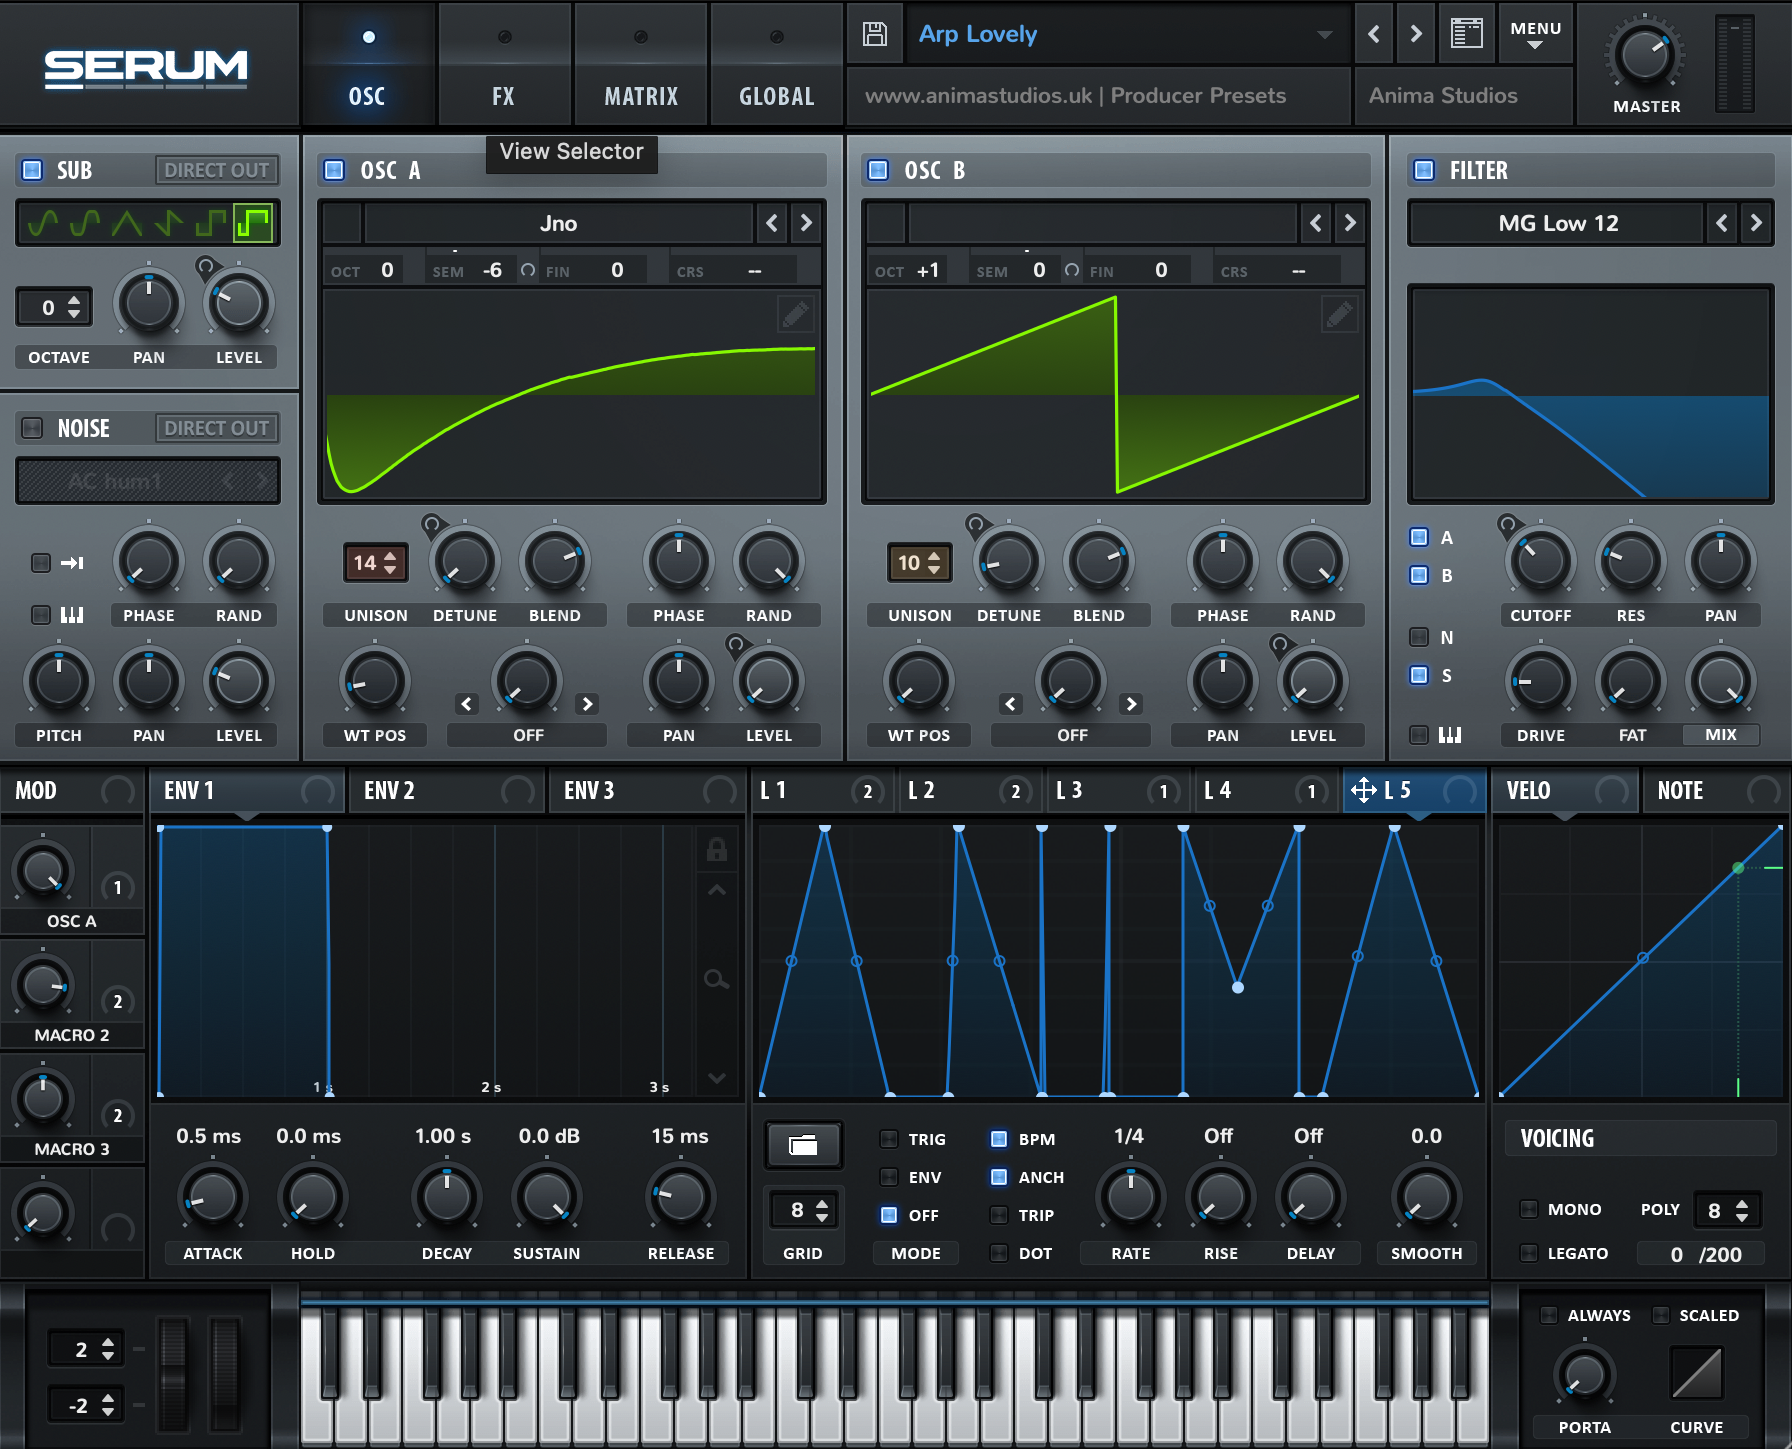This screenshot has height=1449, width=1792.
Task: Open the Jno wavetable selector
Action: point(558,223)
